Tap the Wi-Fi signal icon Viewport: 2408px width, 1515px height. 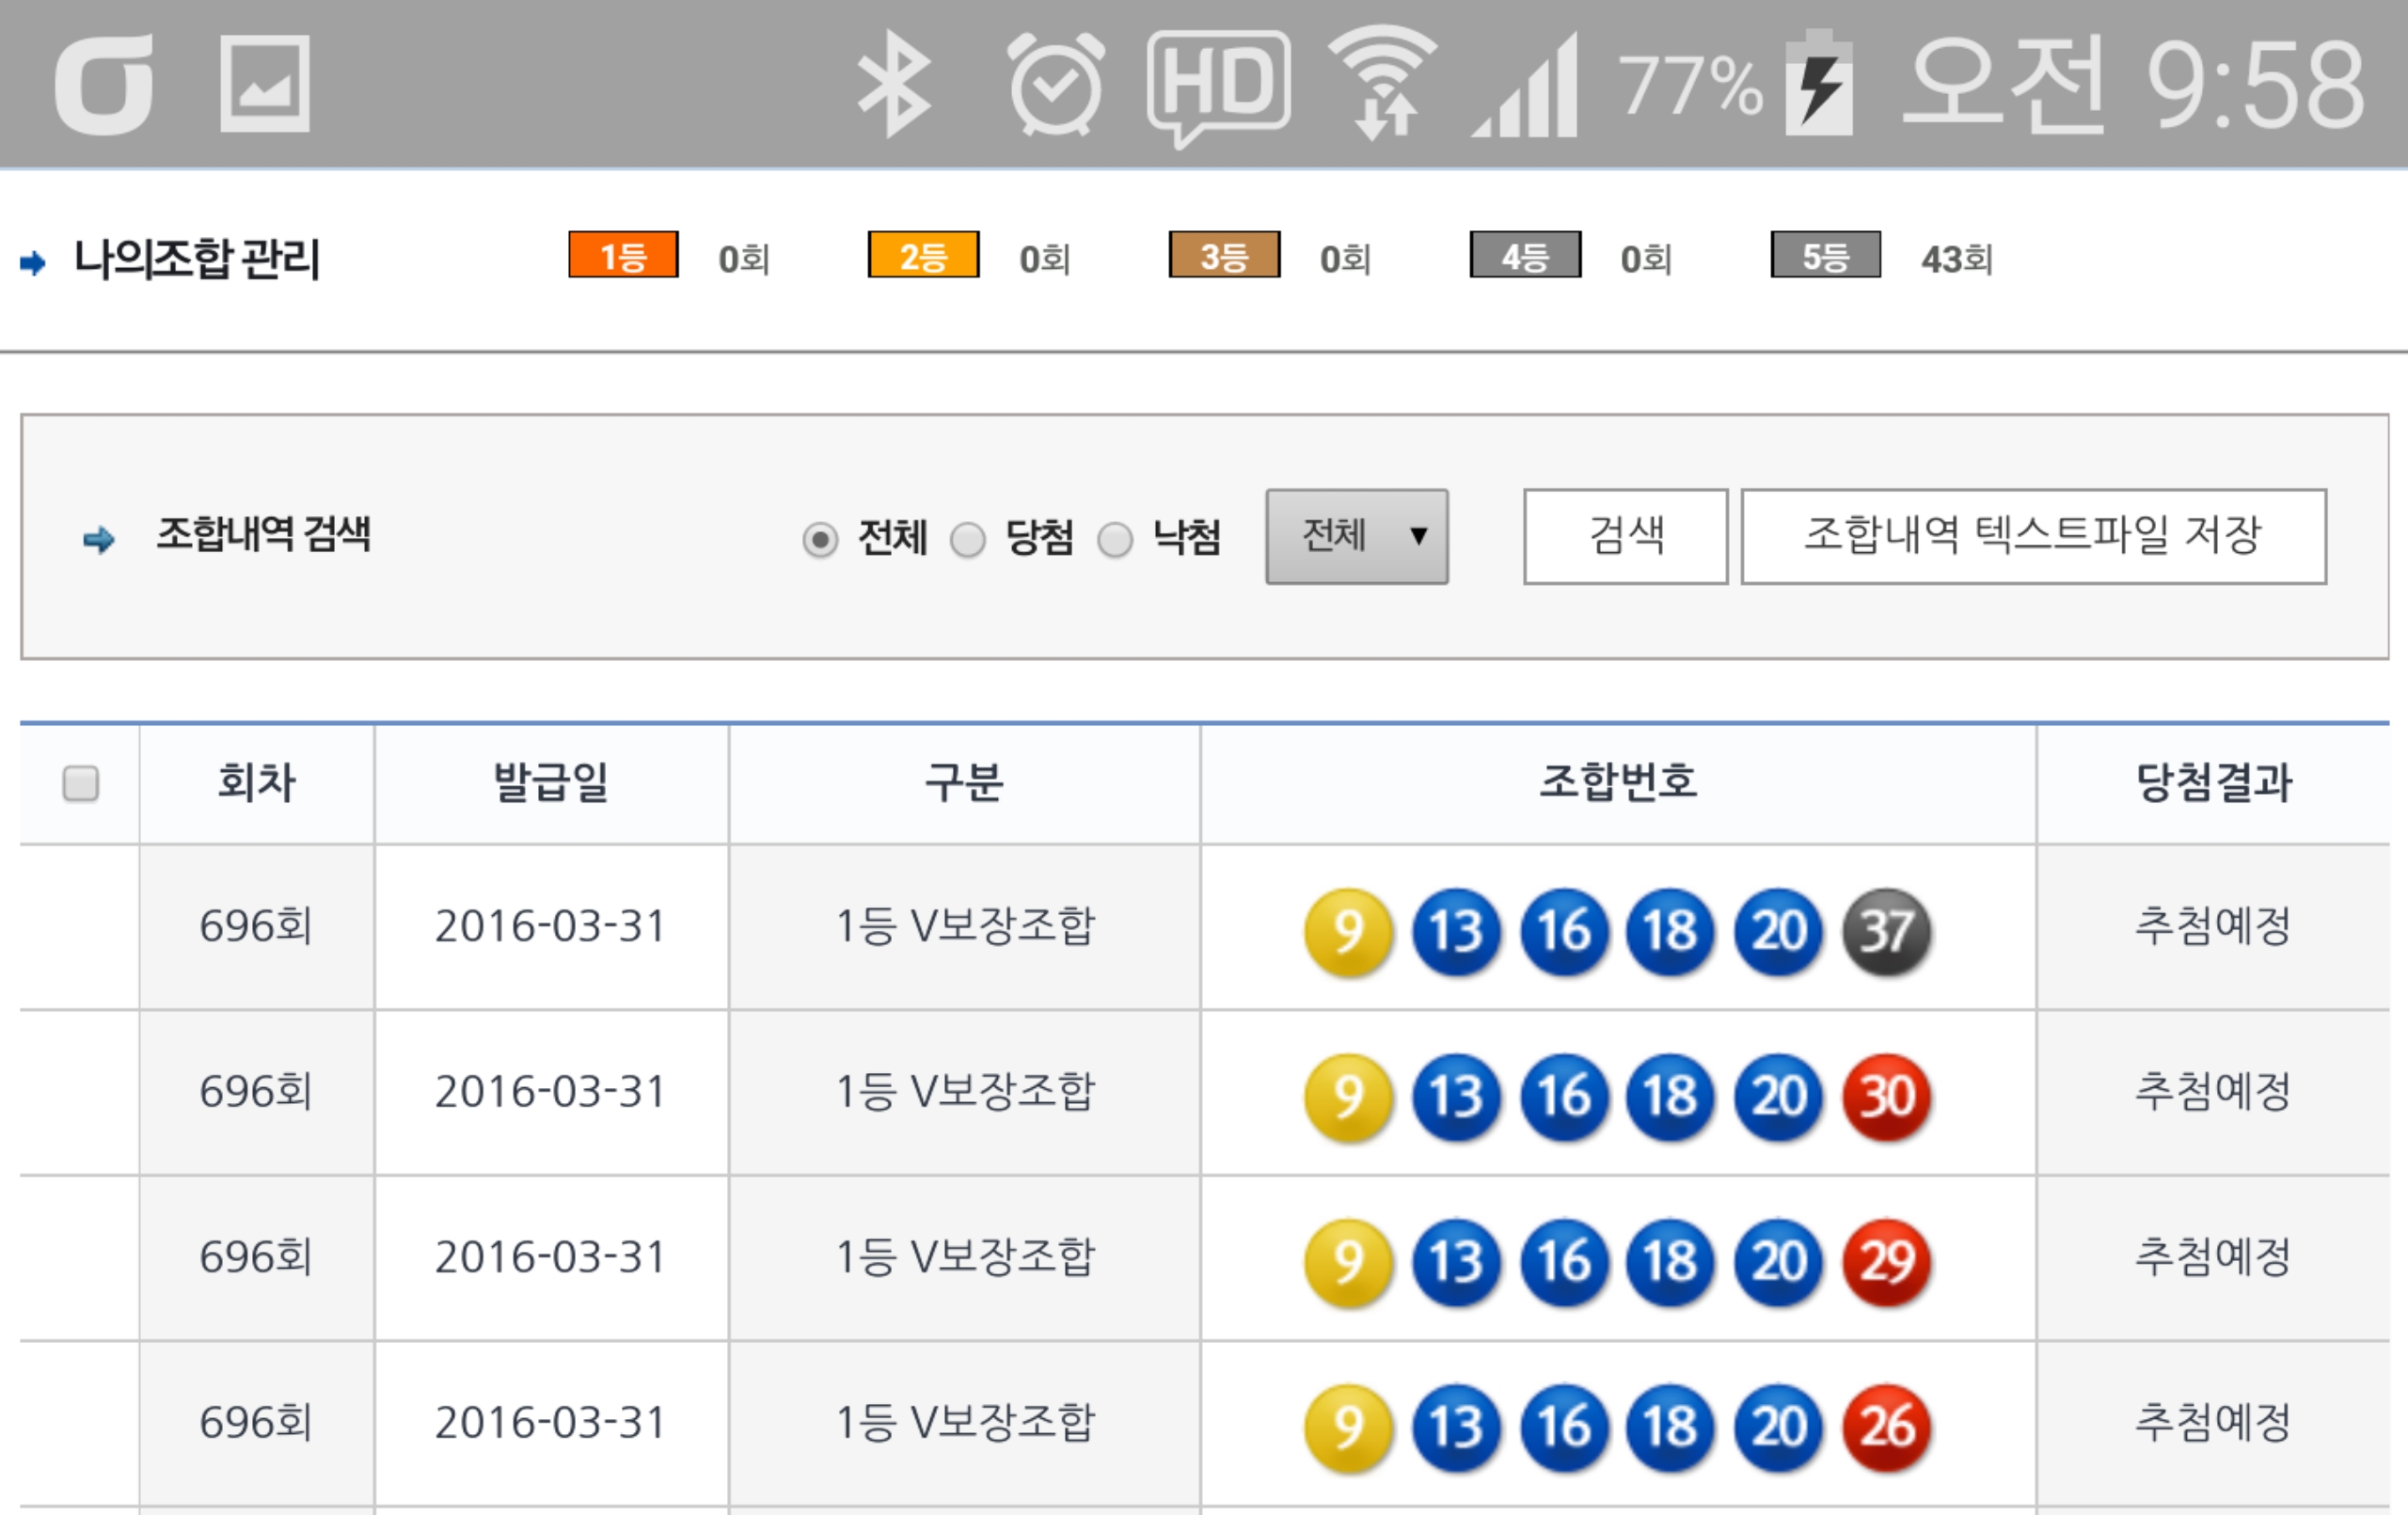(1383, 82)
